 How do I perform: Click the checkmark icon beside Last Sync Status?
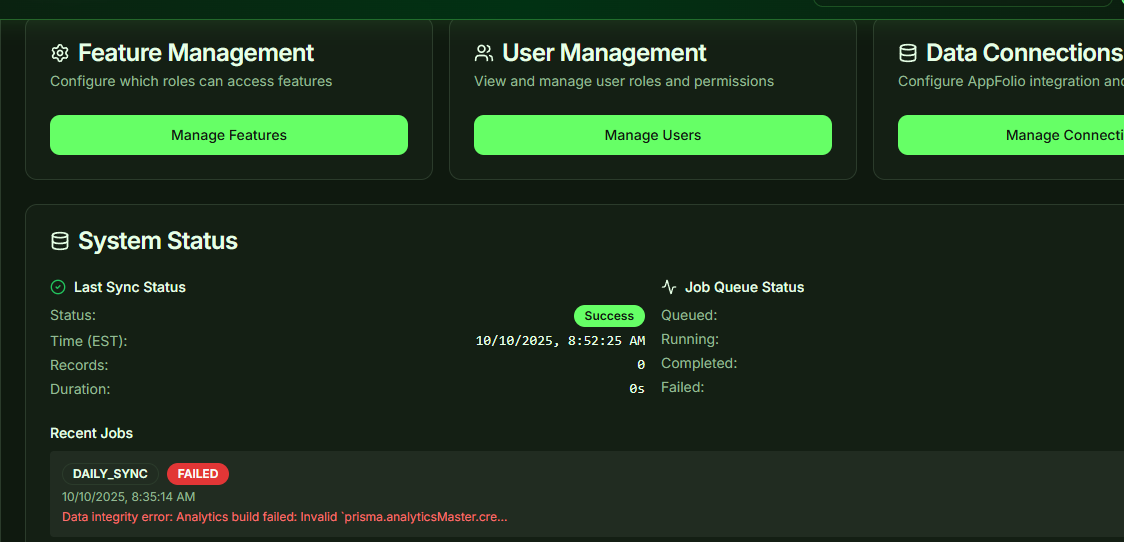pyautogui.click(x=58, y=287)
